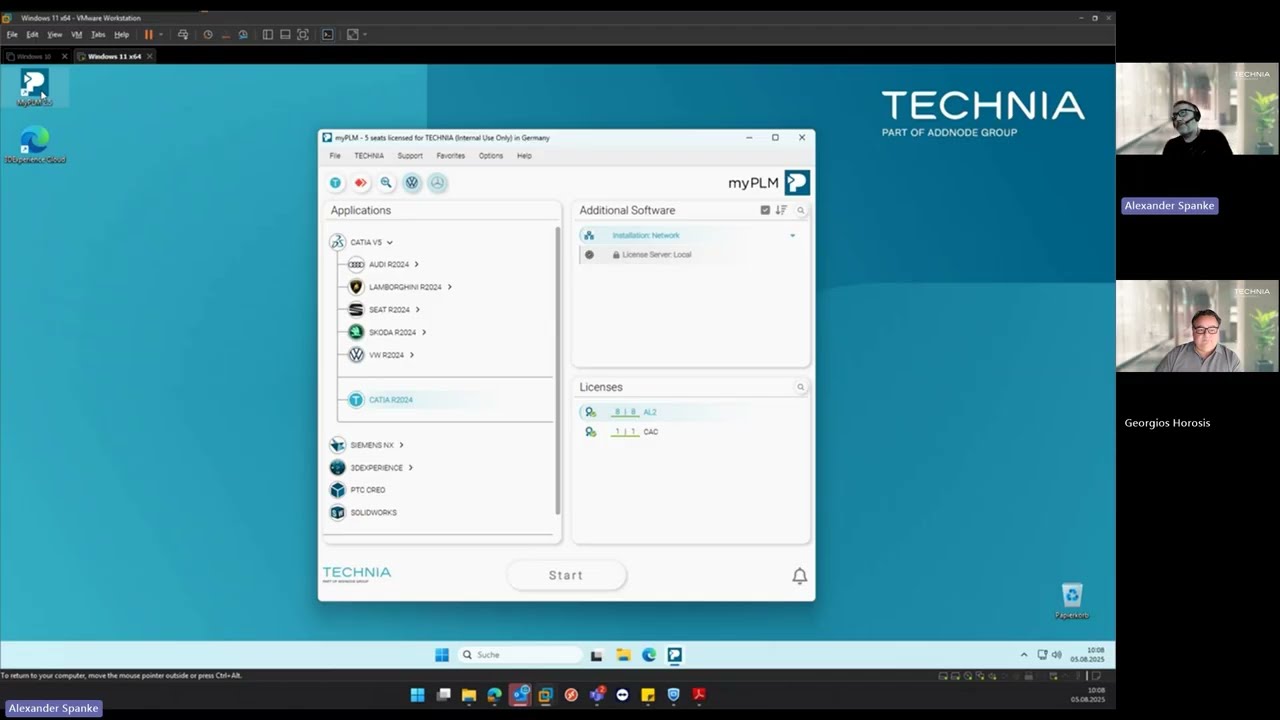This screenshot has width=1280, height=720.
Task: Open File Explorer in the VM taskbar
Action: 623,655
